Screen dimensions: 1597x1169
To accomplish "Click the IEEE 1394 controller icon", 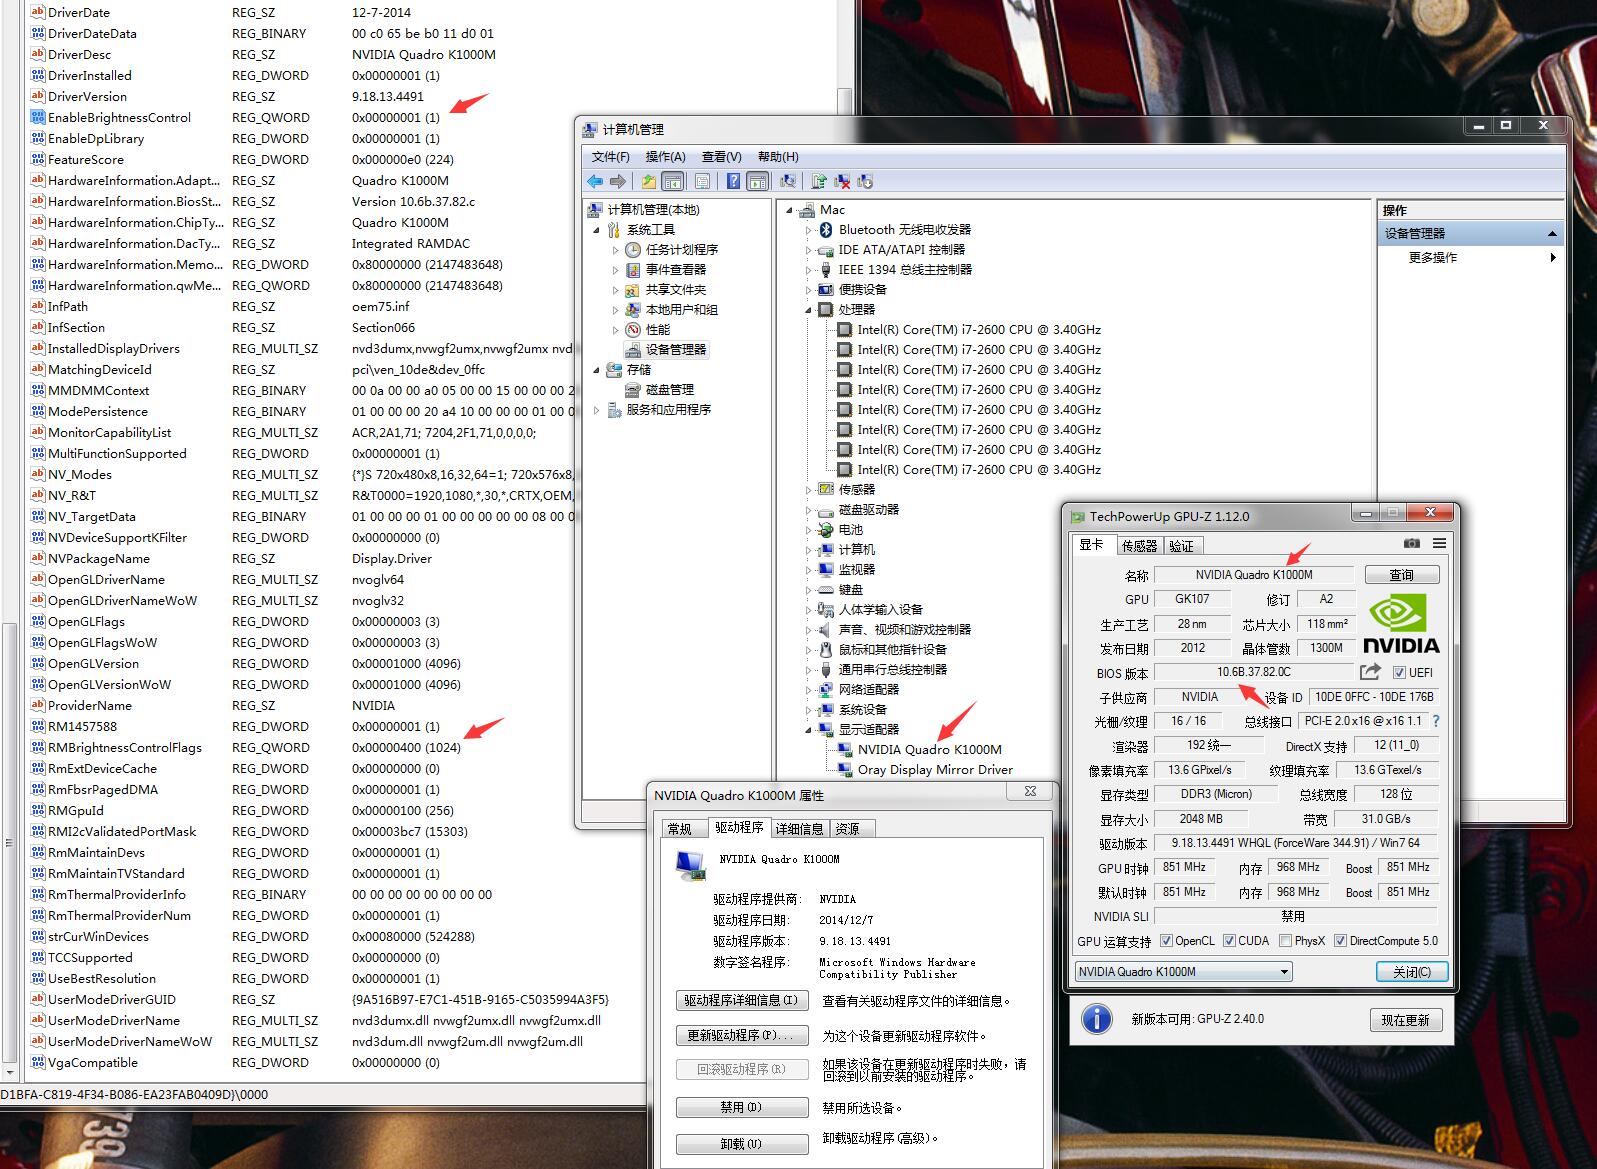I will [826, 269].
